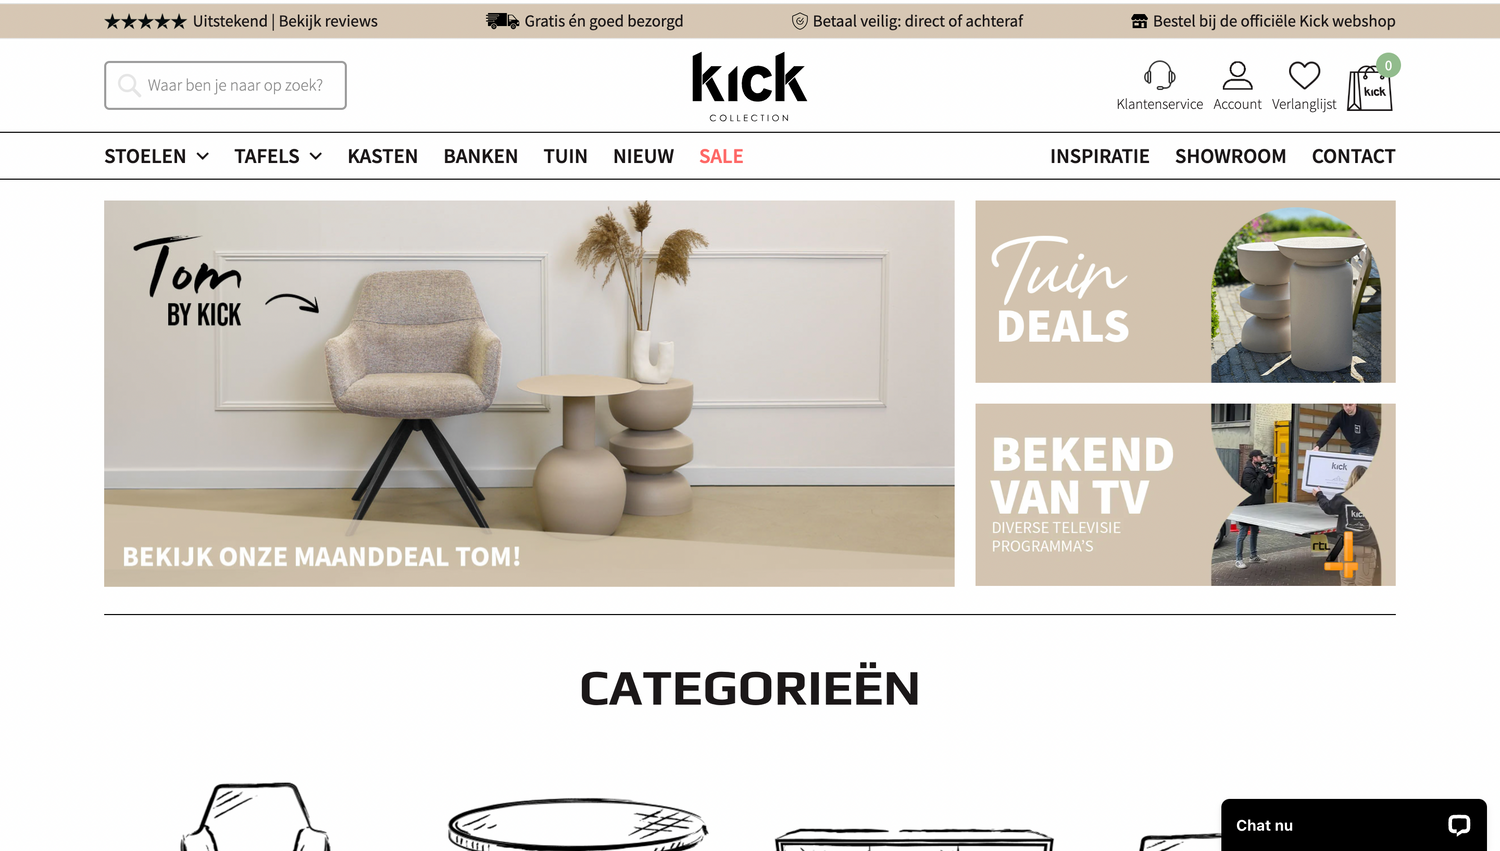Open the Bekend van TV banner

pyautogui.click(x=1185, y=494)
